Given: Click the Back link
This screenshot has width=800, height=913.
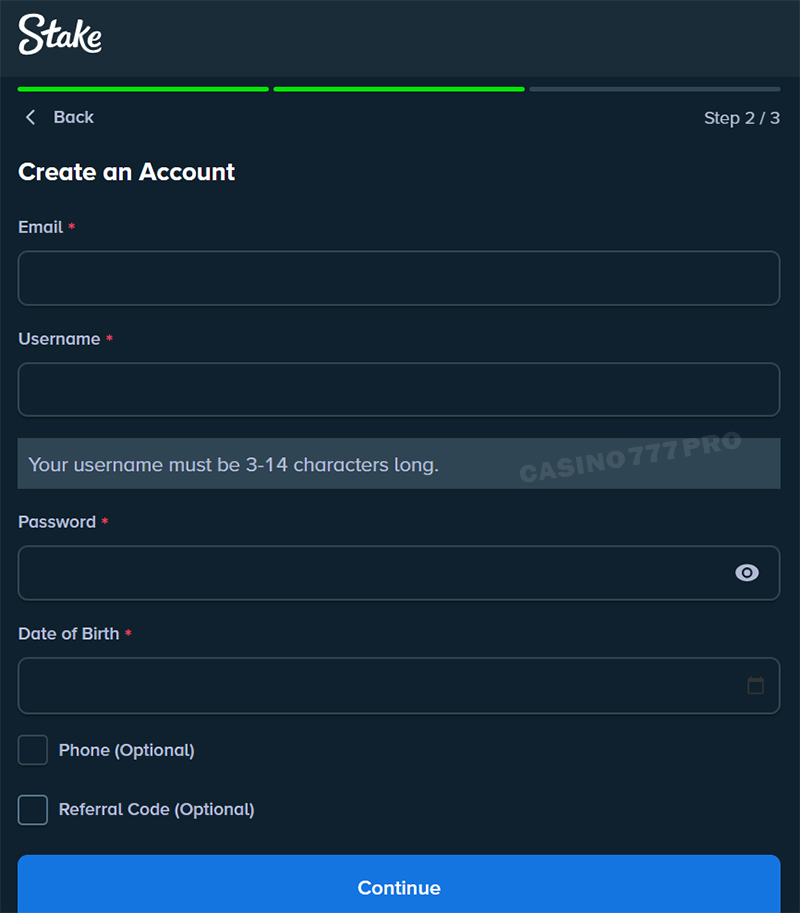Looking at the screenshot, I should click(73, 117).
